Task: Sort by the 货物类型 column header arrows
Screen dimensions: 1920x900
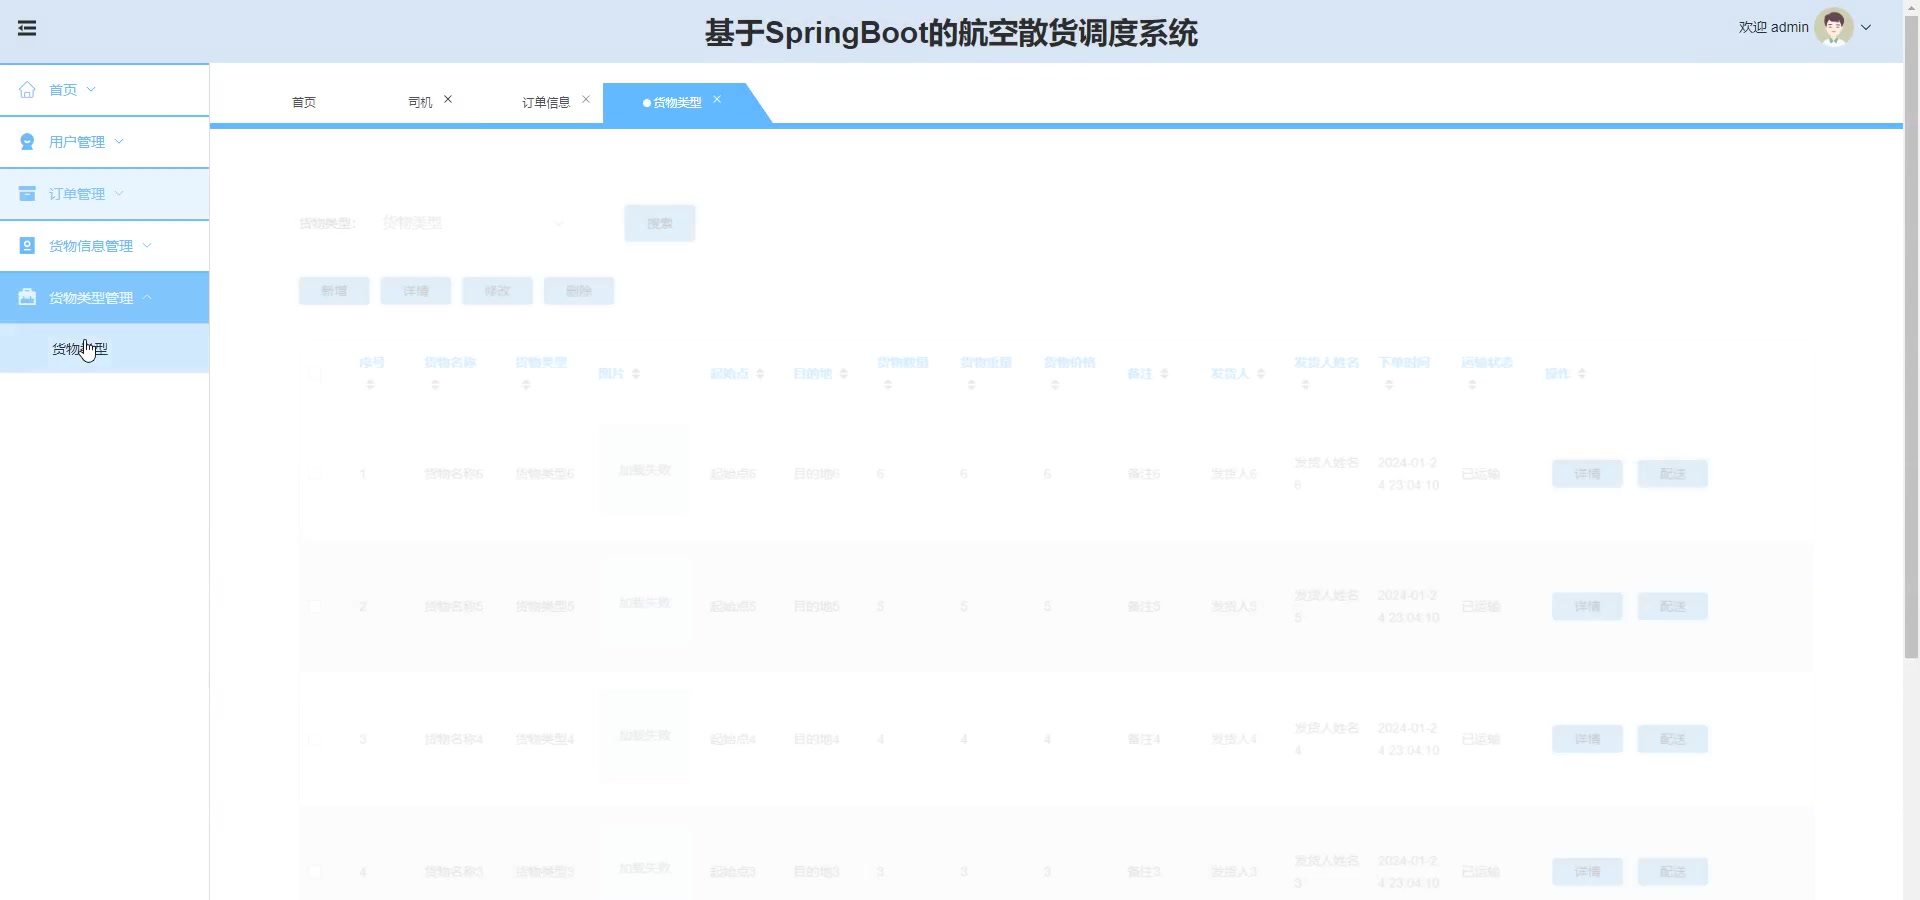Action: (x=526, y=385)
